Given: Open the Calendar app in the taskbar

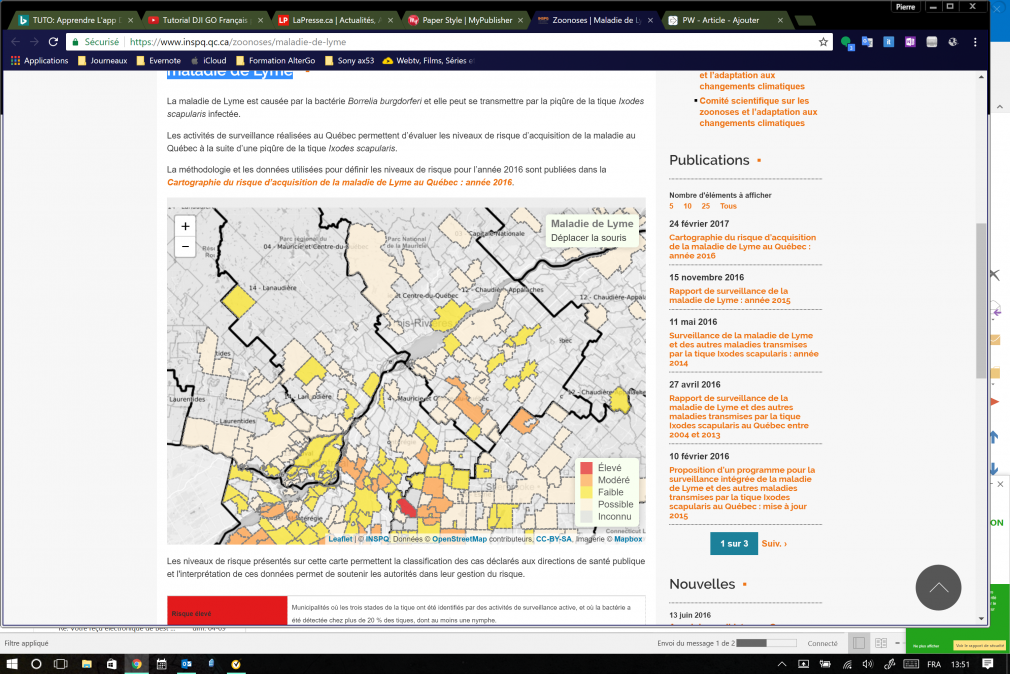Looking at the screenshot, I should click(162, 664).
